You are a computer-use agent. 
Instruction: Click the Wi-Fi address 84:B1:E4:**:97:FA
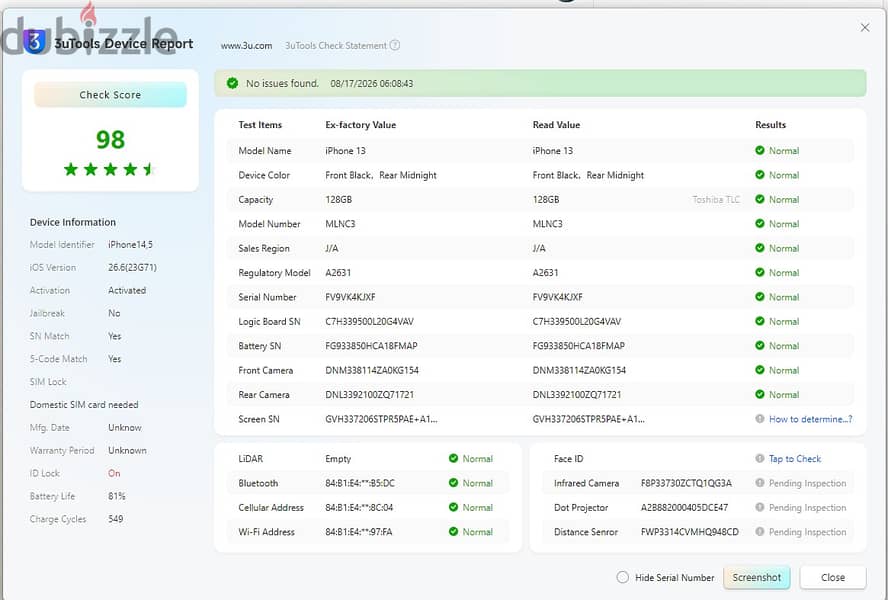coord(358,531)
